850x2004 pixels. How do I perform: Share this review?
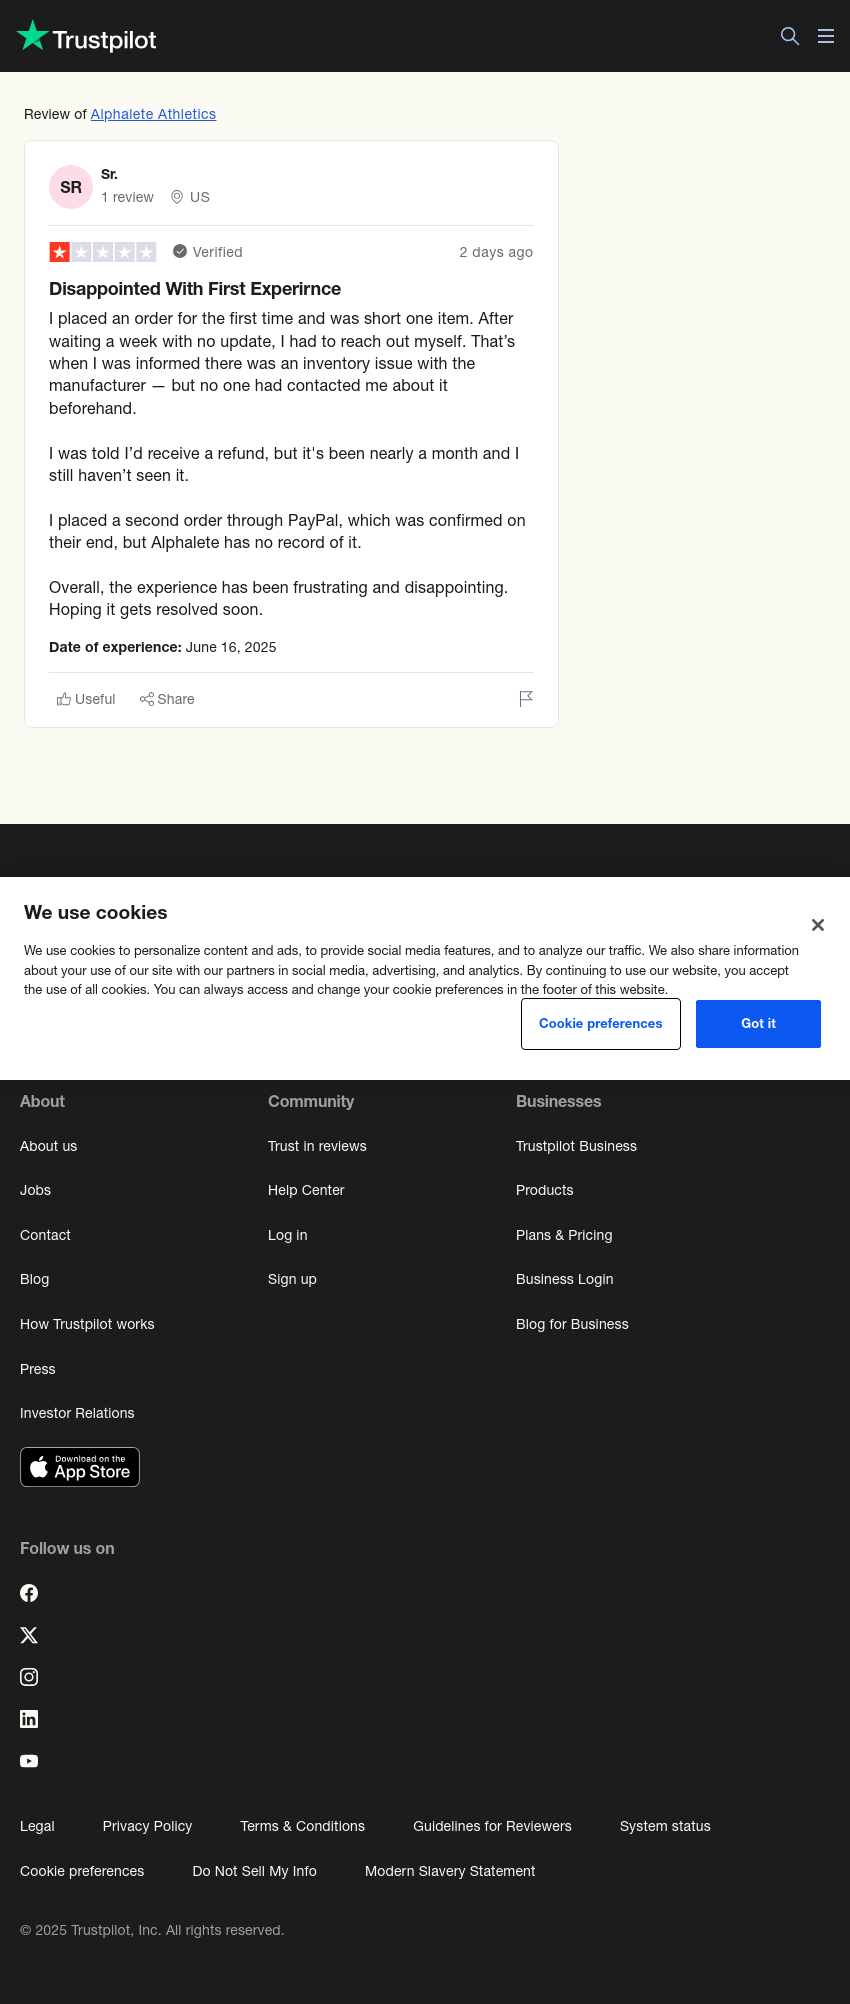tap(167, 699)
